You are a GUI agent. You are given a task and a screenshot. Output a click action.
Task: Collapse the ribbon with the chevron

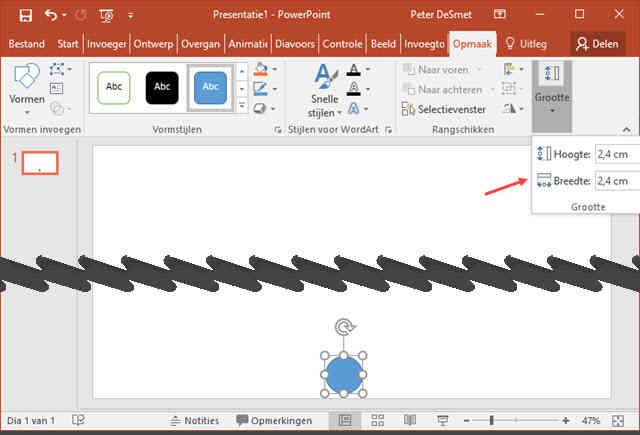click(627, 130)
